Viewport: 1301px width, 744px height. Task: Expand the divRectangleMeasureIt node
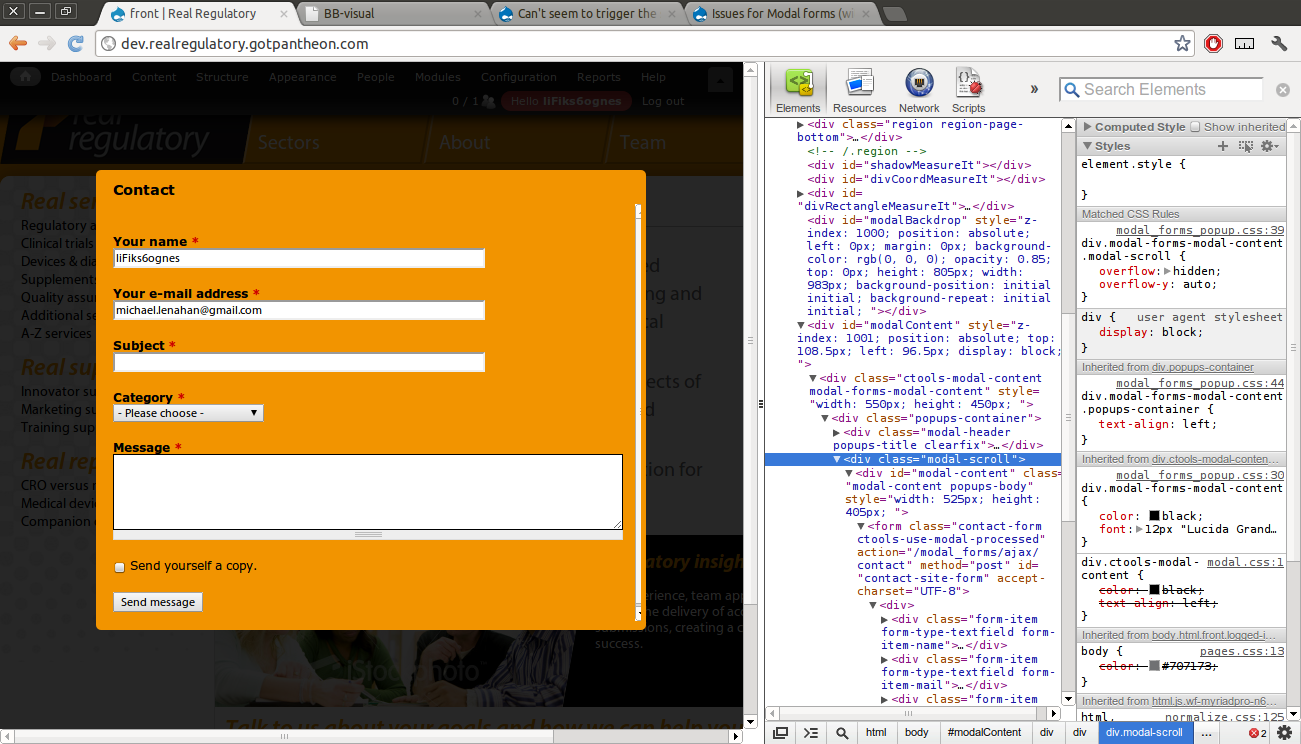(x=800, y=193)
